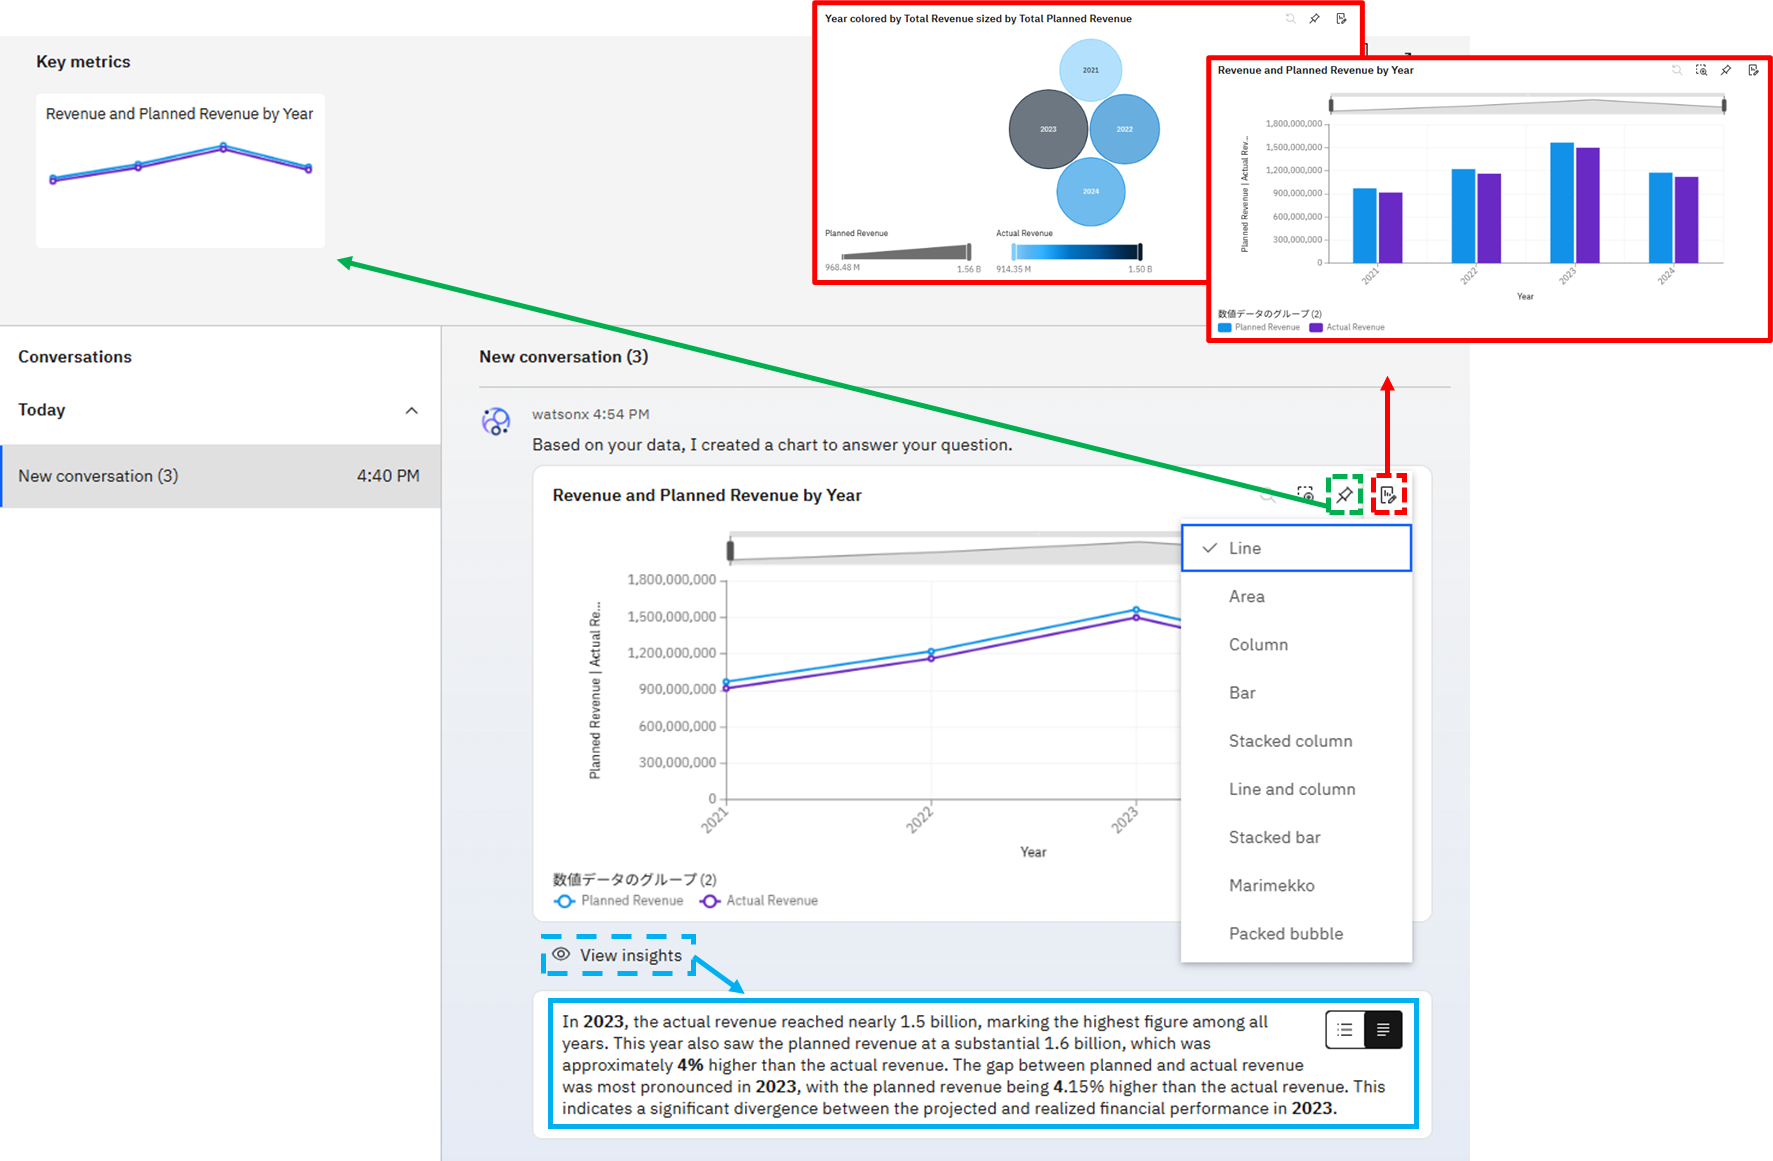Click the View insights button
Viewport: 1773px width, 1161px height.
pyautogui.click(x=618, y=955)
